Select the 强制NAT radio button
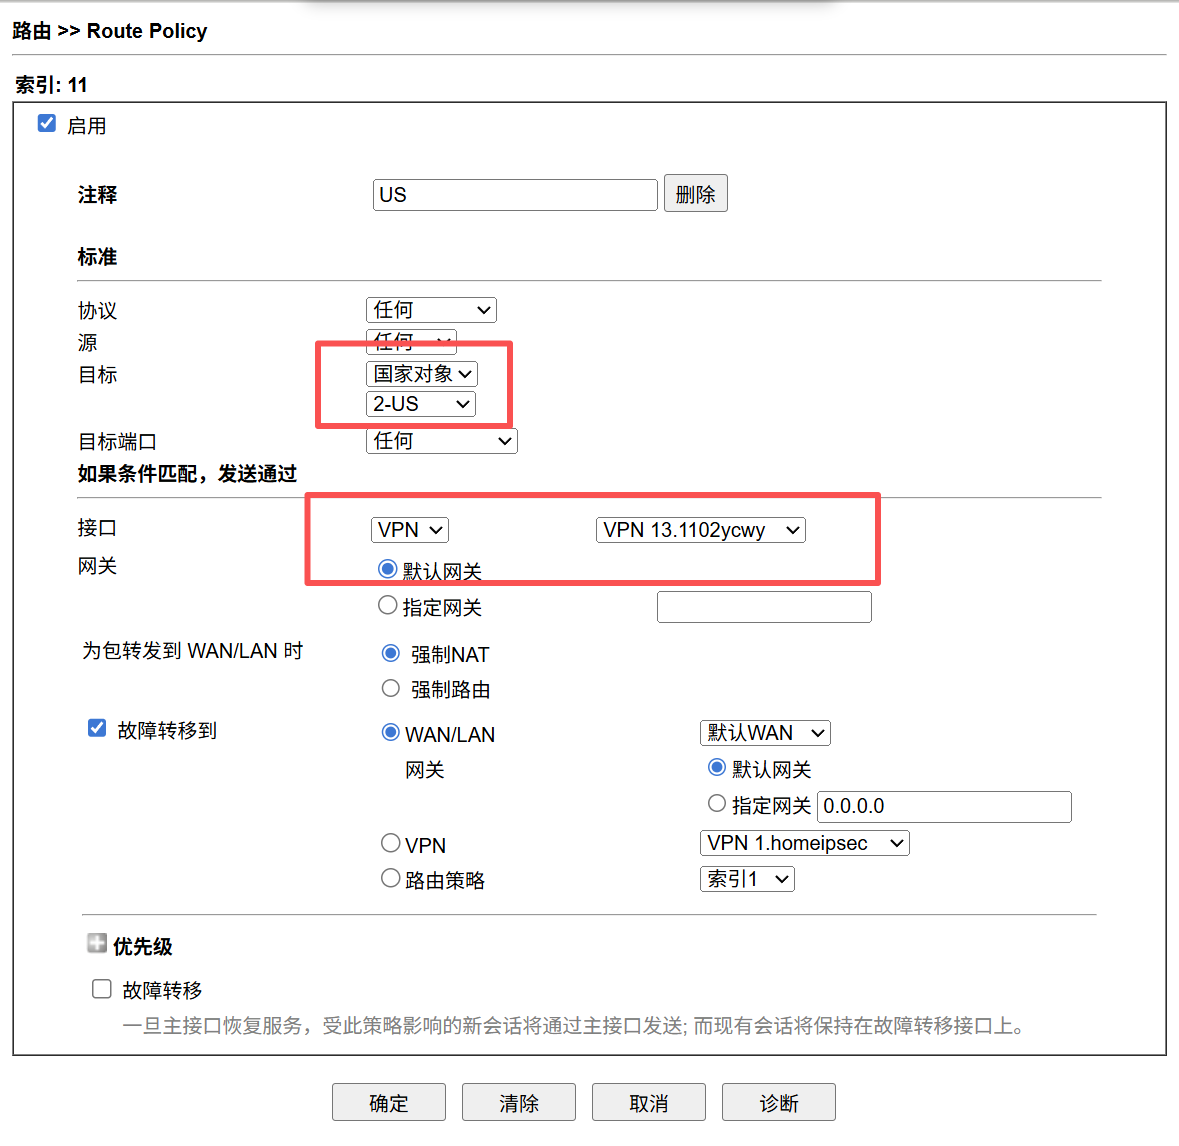This screenshot has width=1179, height=1146. click(390, 653)
